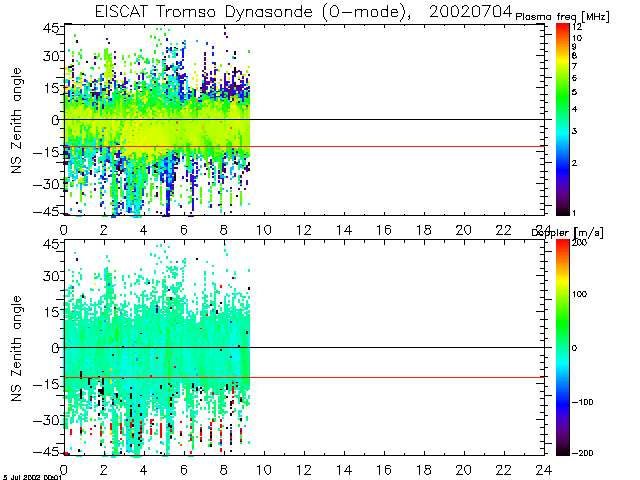640x480 pixels.
Task: Click the "5" tick on plasma frequency colorbar
Action: point(574,92)
